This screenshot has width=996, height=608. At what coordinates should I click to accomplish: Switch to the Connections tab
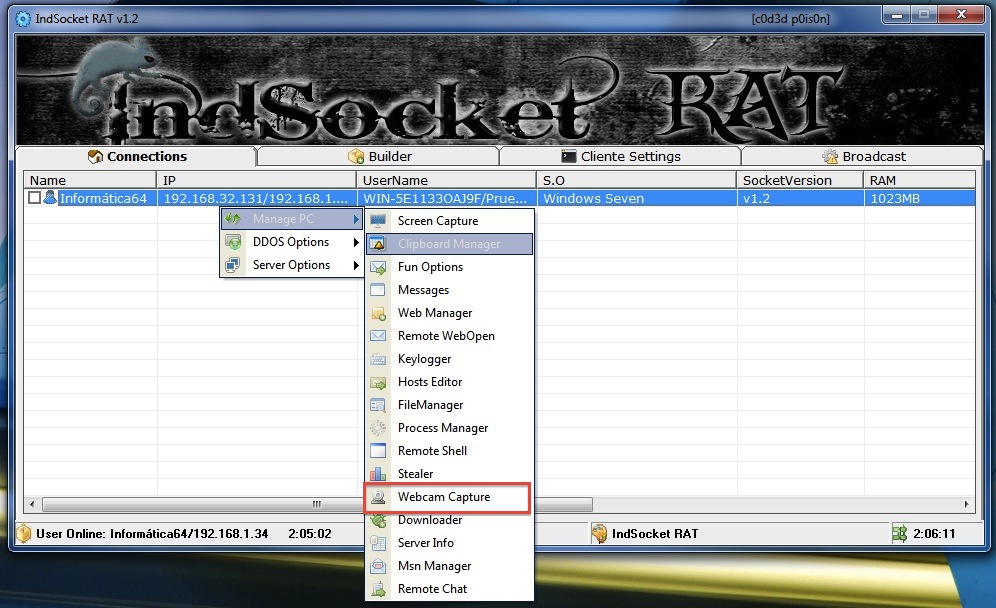coord(136,156)
